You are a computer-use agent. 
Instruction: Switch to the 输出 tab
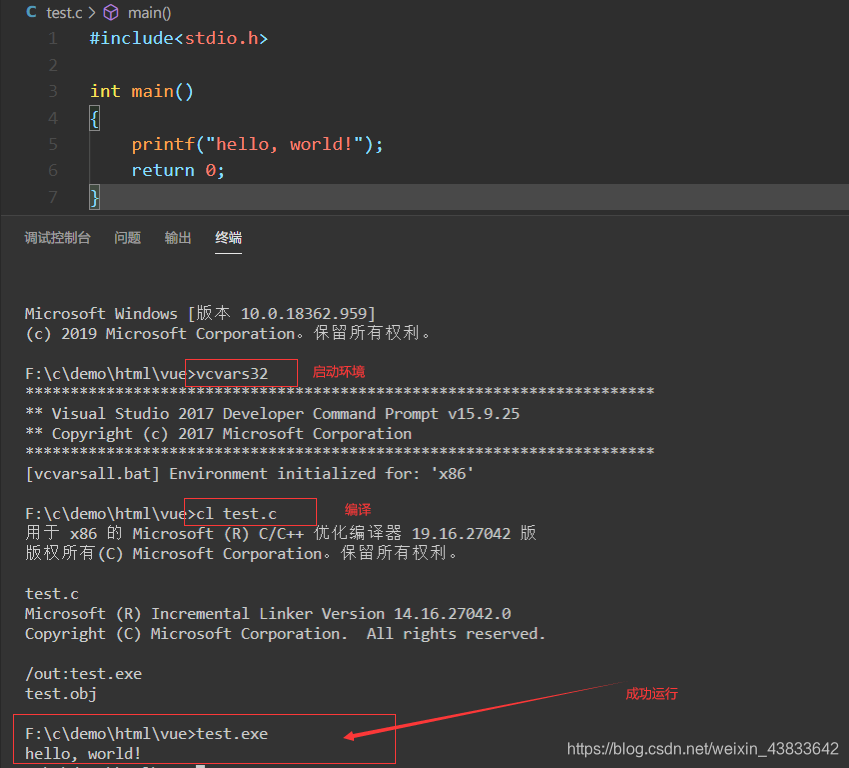[x=178, y=238]
